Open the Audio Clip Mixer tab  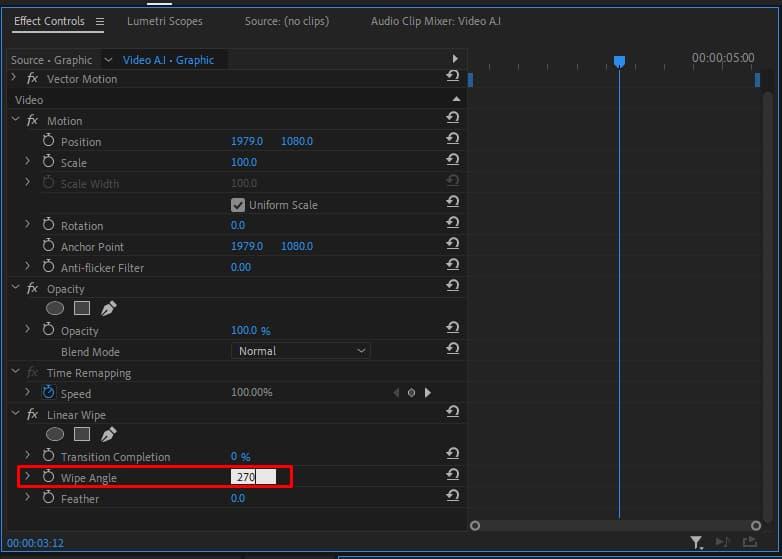click(x=435, y=21)
